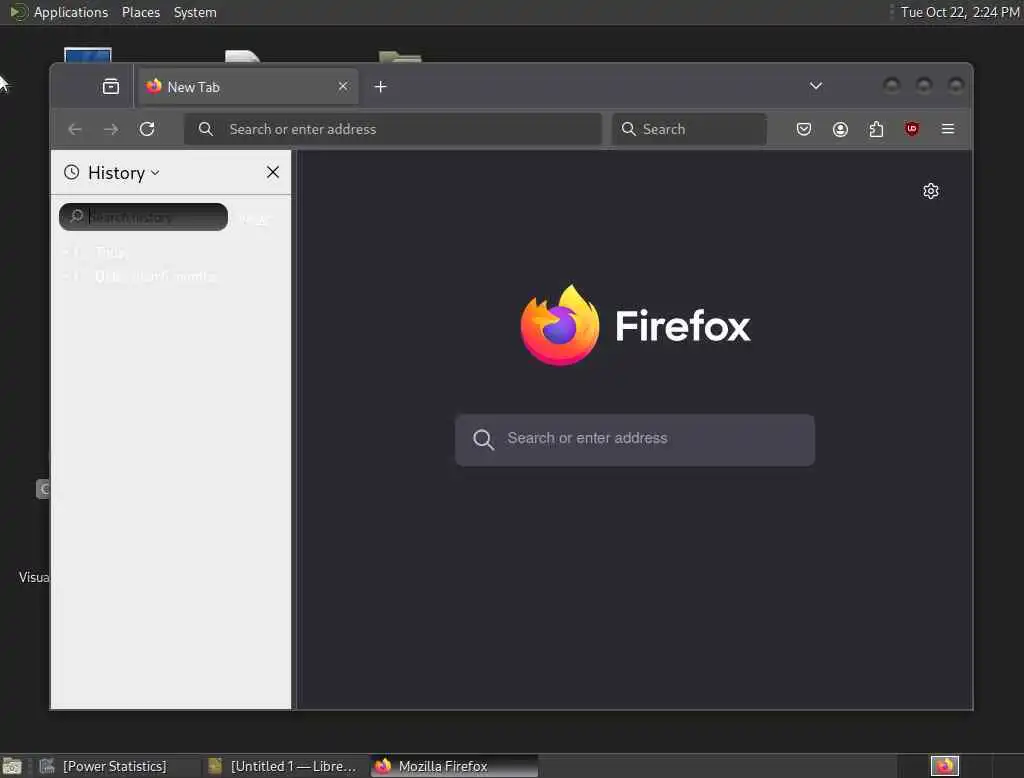Focus the new tab page search field

pyautogui.click(x=635, y=440)
